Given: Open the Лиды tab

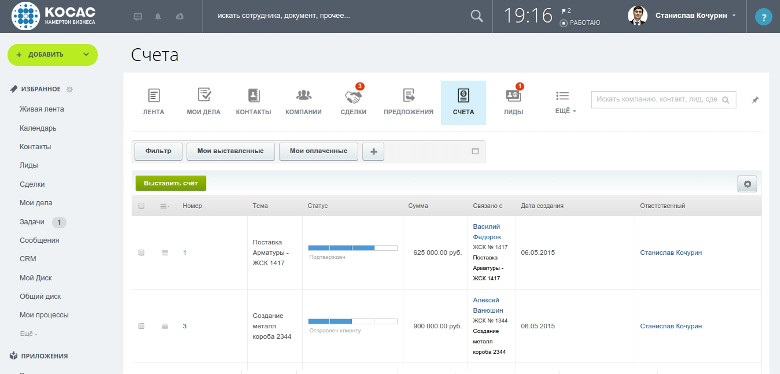Looking at the screenshot, I should click(513, 102).
